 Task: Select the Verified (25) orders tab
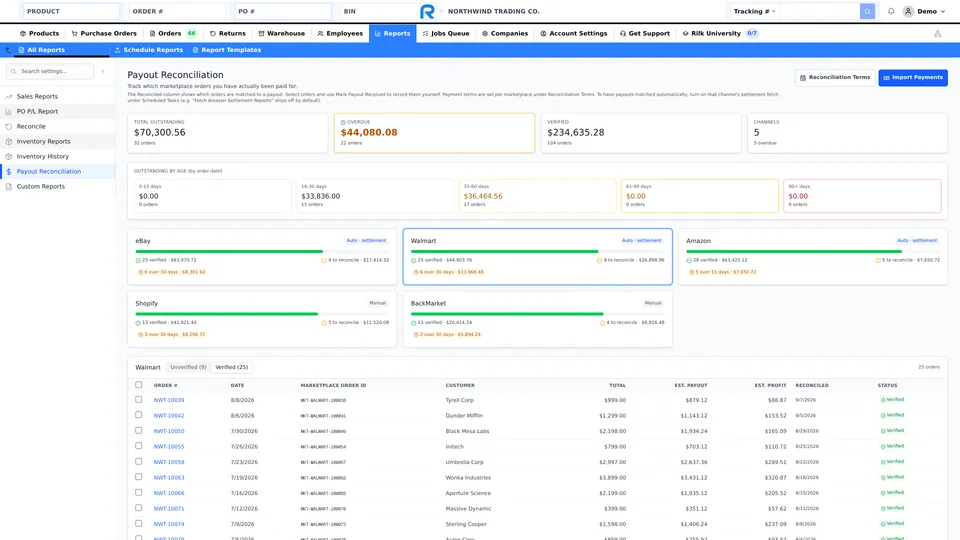pyautogui.click(x=231, y=367)
